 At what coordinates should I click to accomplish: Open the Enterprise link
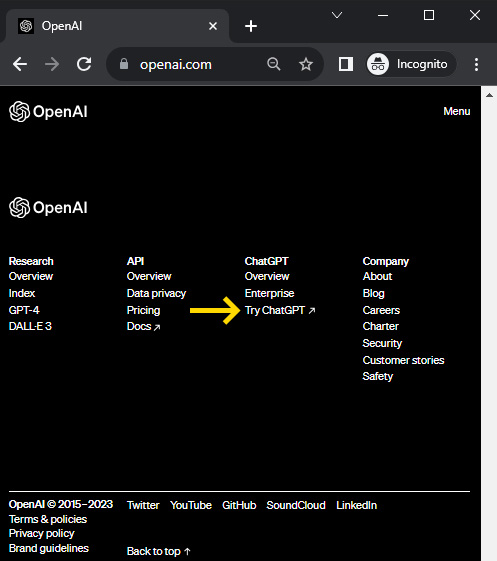[269, 293]
